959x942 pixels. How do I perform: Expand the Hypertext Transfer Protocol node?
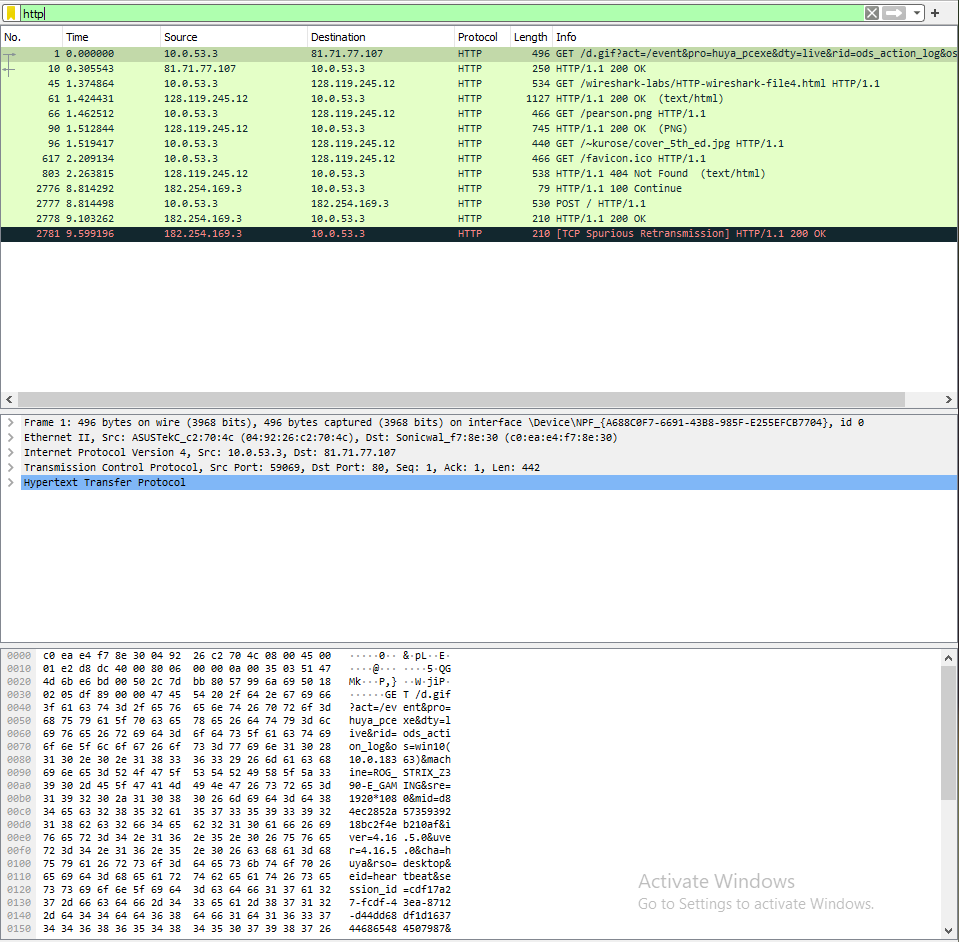tap(10, 482)
